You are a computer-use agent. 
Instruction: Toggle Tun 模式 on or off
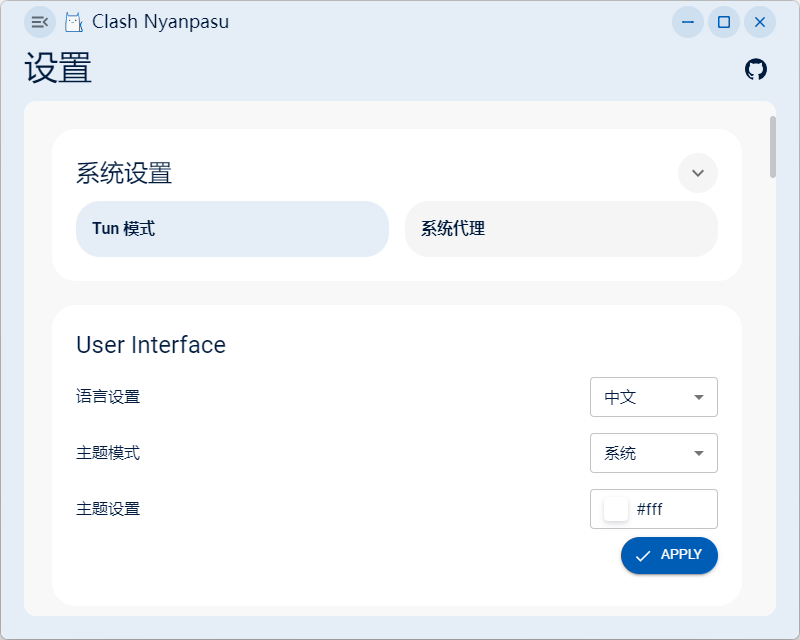click(232, 229)
